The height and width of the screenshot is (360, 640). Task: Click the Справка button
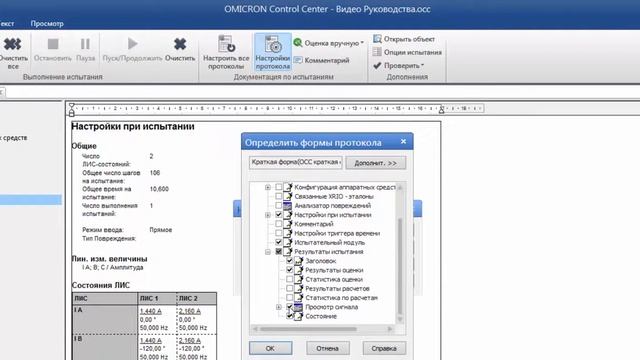pos(384,348)
